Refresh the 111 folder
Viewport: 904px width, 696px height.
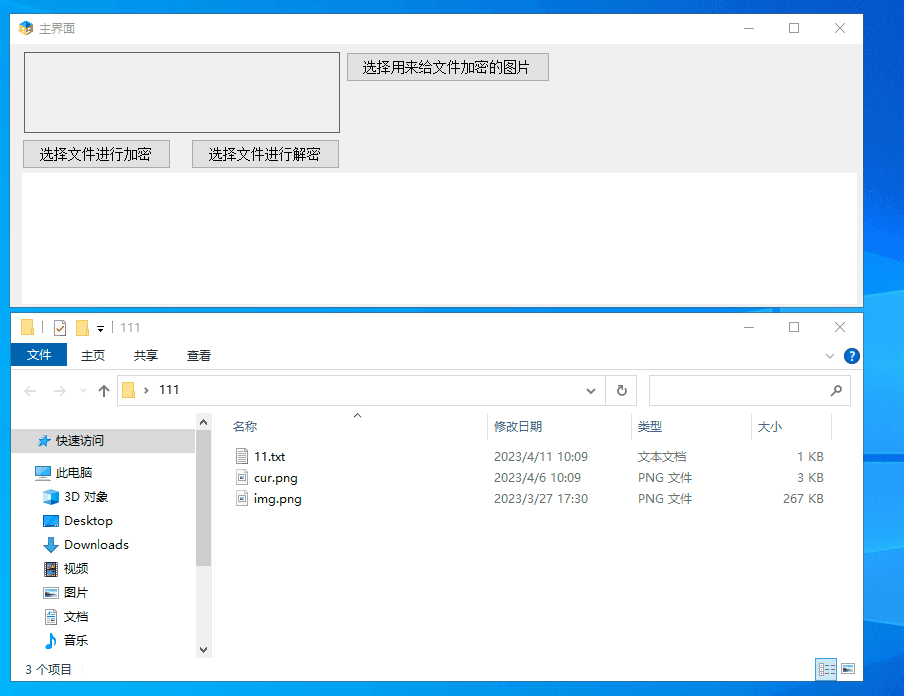click(x=622, y=390)
